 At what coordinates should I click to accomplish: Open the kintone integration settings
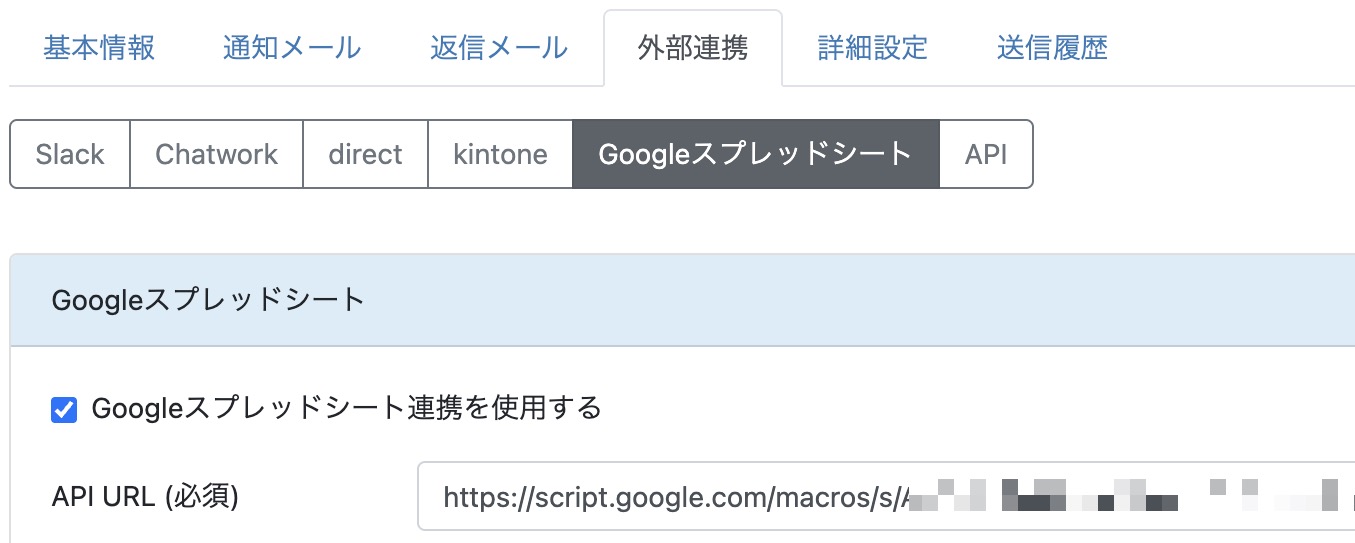click(x=500, y=155)
